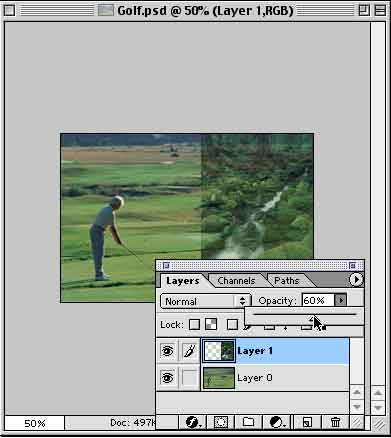Click the left end of the opacity slider track
This screenshot has height=438, width=391.
click(255, 314)
